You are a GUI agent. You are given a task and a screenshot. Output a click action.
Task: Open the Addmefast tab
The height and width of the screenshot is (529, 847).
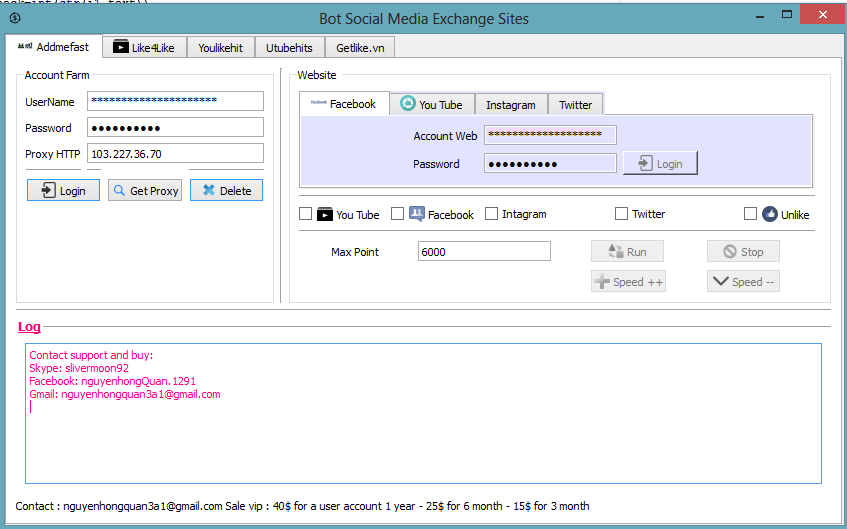click(x=53, y=47)
